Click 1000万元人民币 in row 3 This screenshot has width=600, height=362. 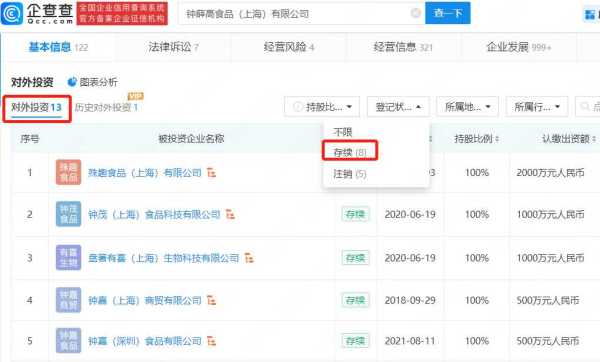(x=550, y=258)
